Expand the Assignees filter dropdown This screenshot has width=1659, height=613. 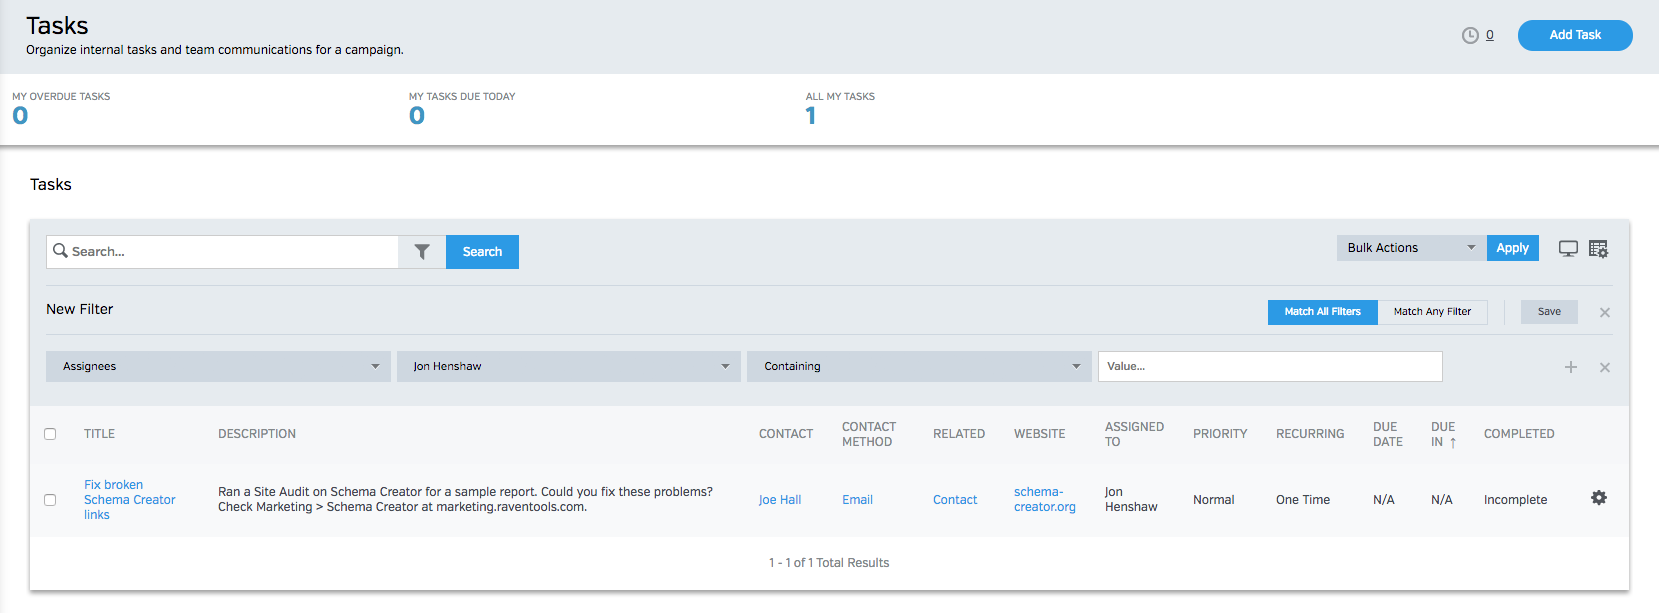point(218,366)
